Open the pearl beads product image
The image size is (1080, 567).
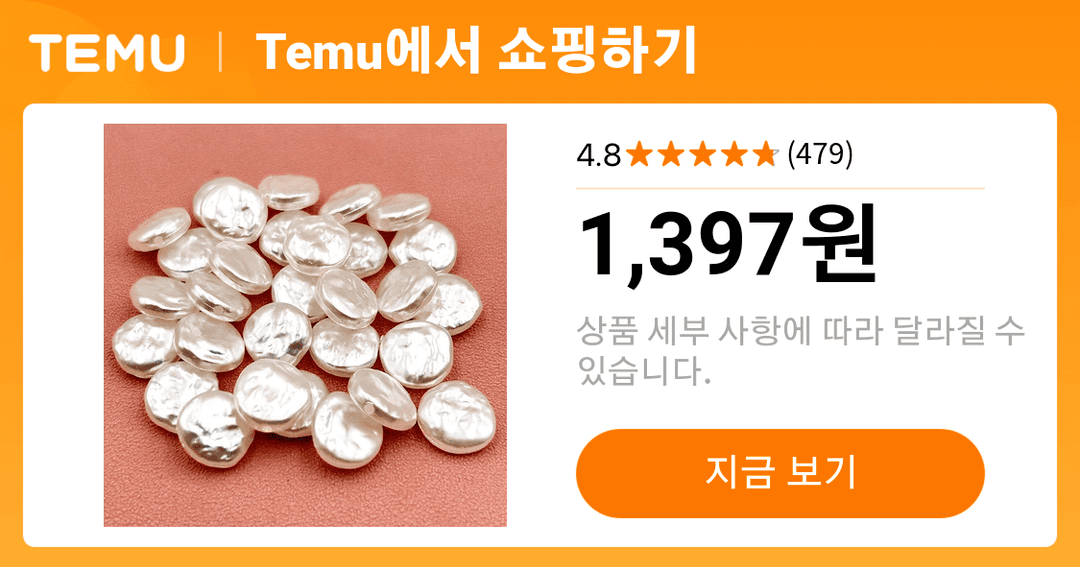305,325
